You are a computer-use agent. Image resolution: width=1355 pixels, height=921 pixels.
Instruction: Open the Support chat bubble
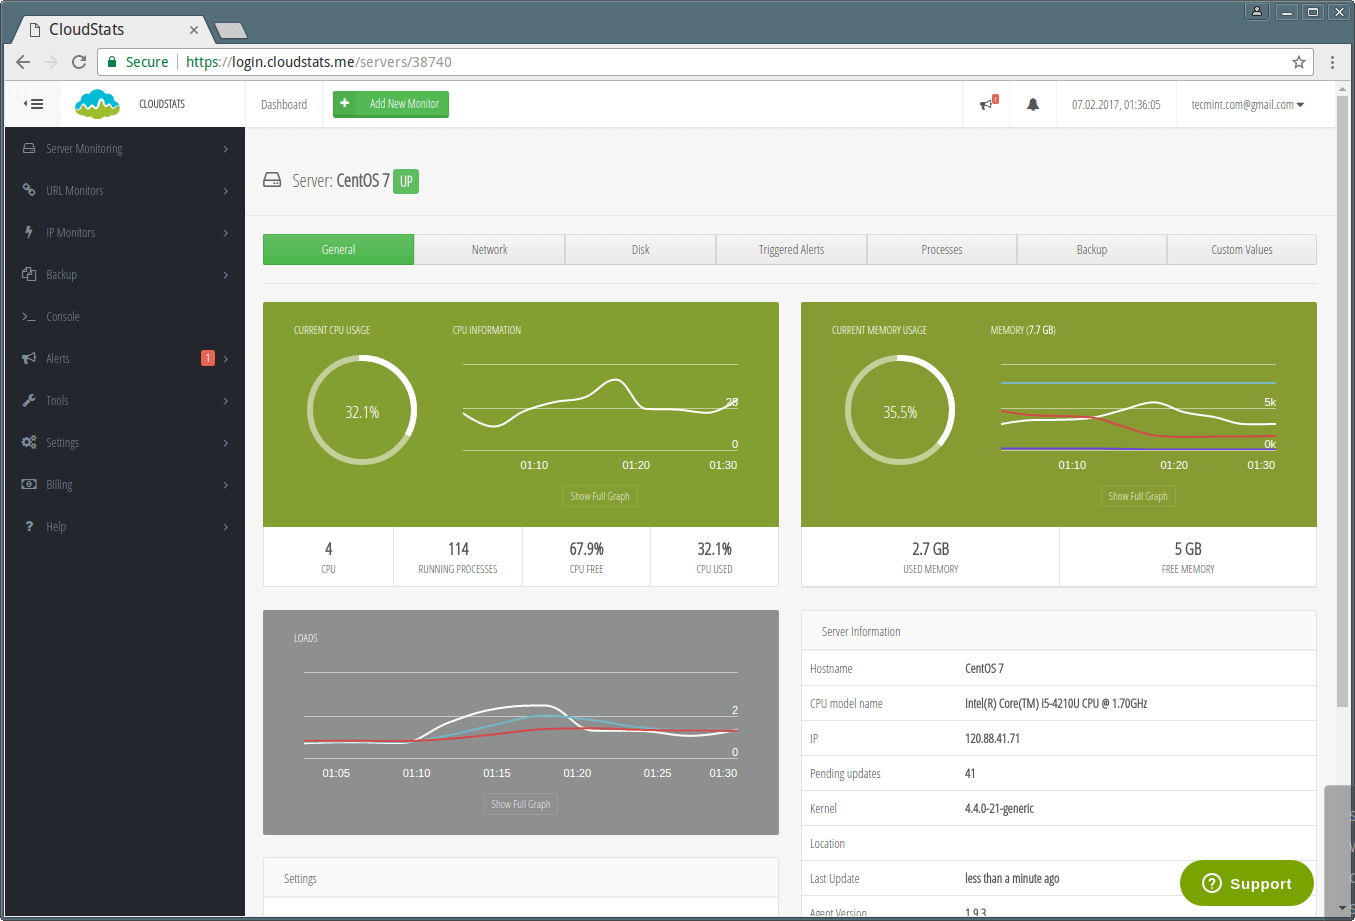click(1246, 883)
